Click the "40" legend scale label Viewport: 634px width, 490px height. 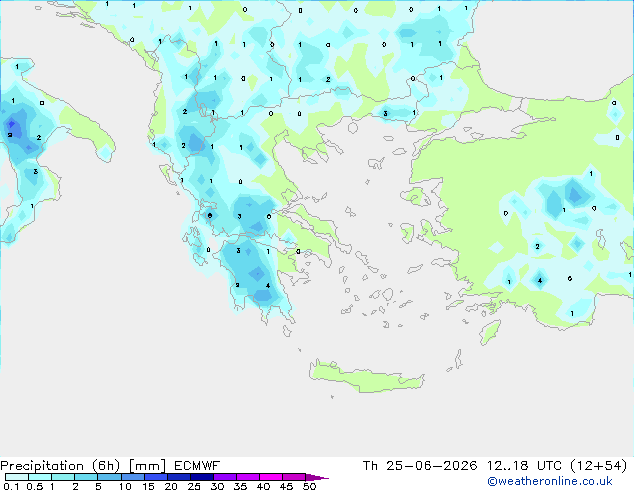click(x=264, y=486)
